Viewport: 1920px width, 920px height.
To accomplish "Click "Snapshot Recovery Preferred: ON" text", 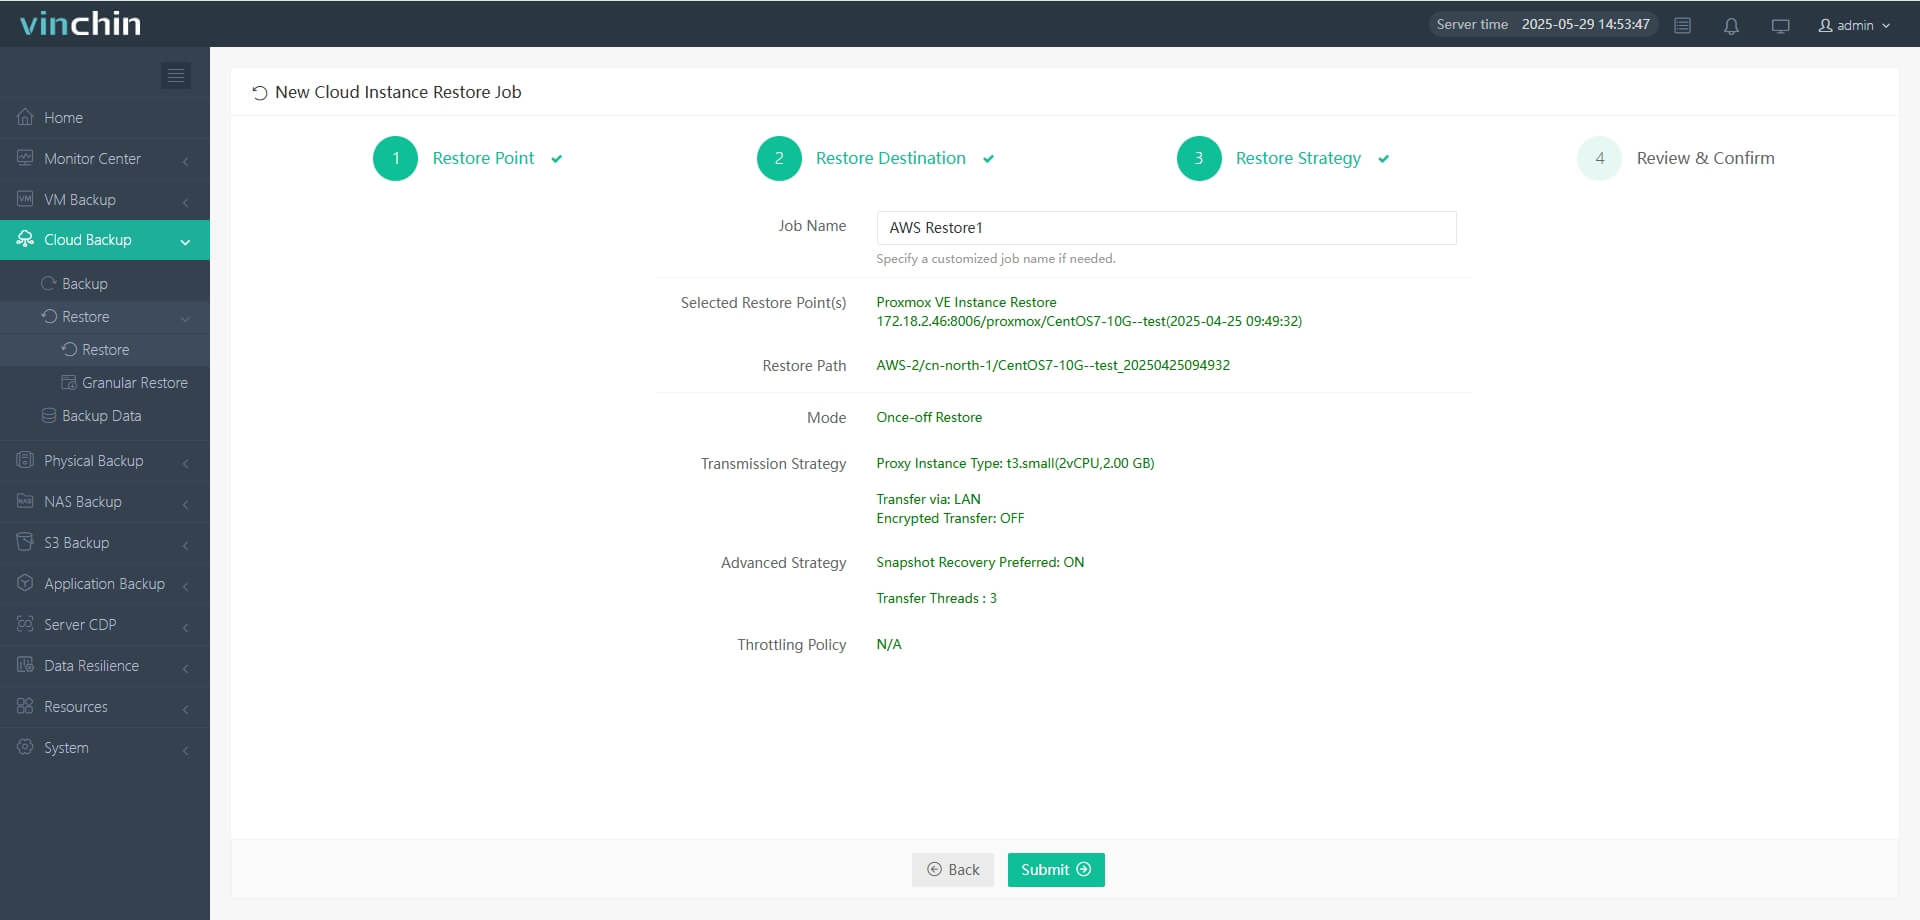I will [980, 562].
